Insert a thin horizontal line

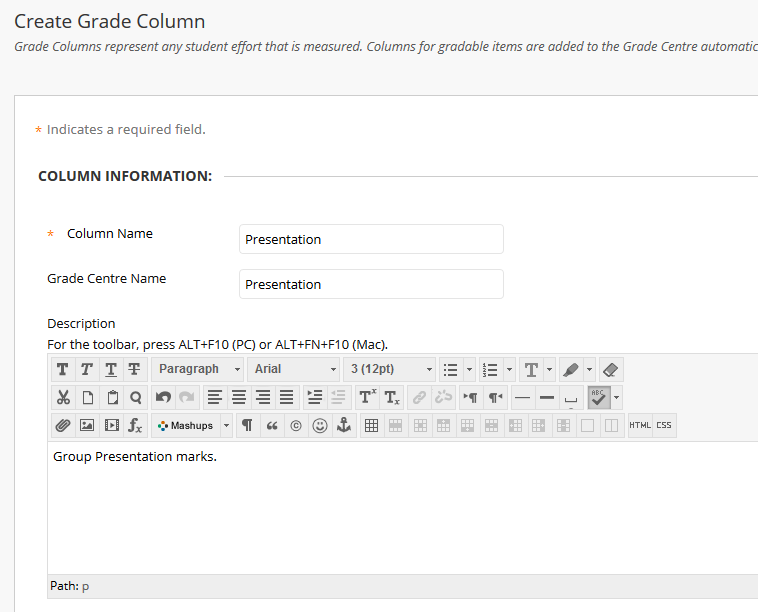point(523,398)
